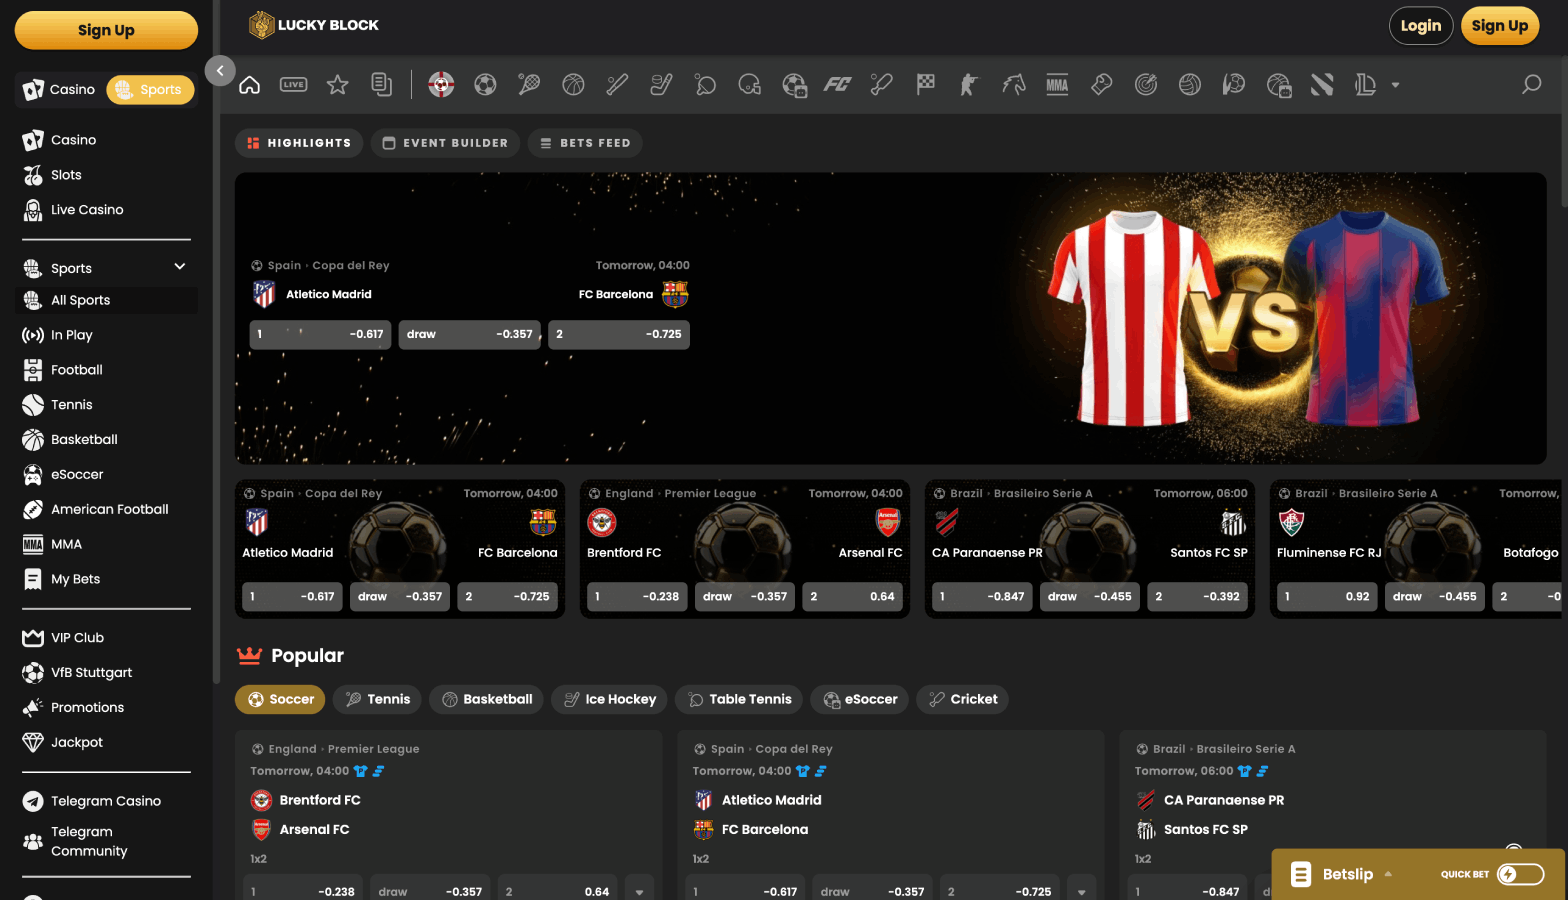Click the Login button
The width and height of the screenshot is (1568, 900).
tap(1421, 26)
